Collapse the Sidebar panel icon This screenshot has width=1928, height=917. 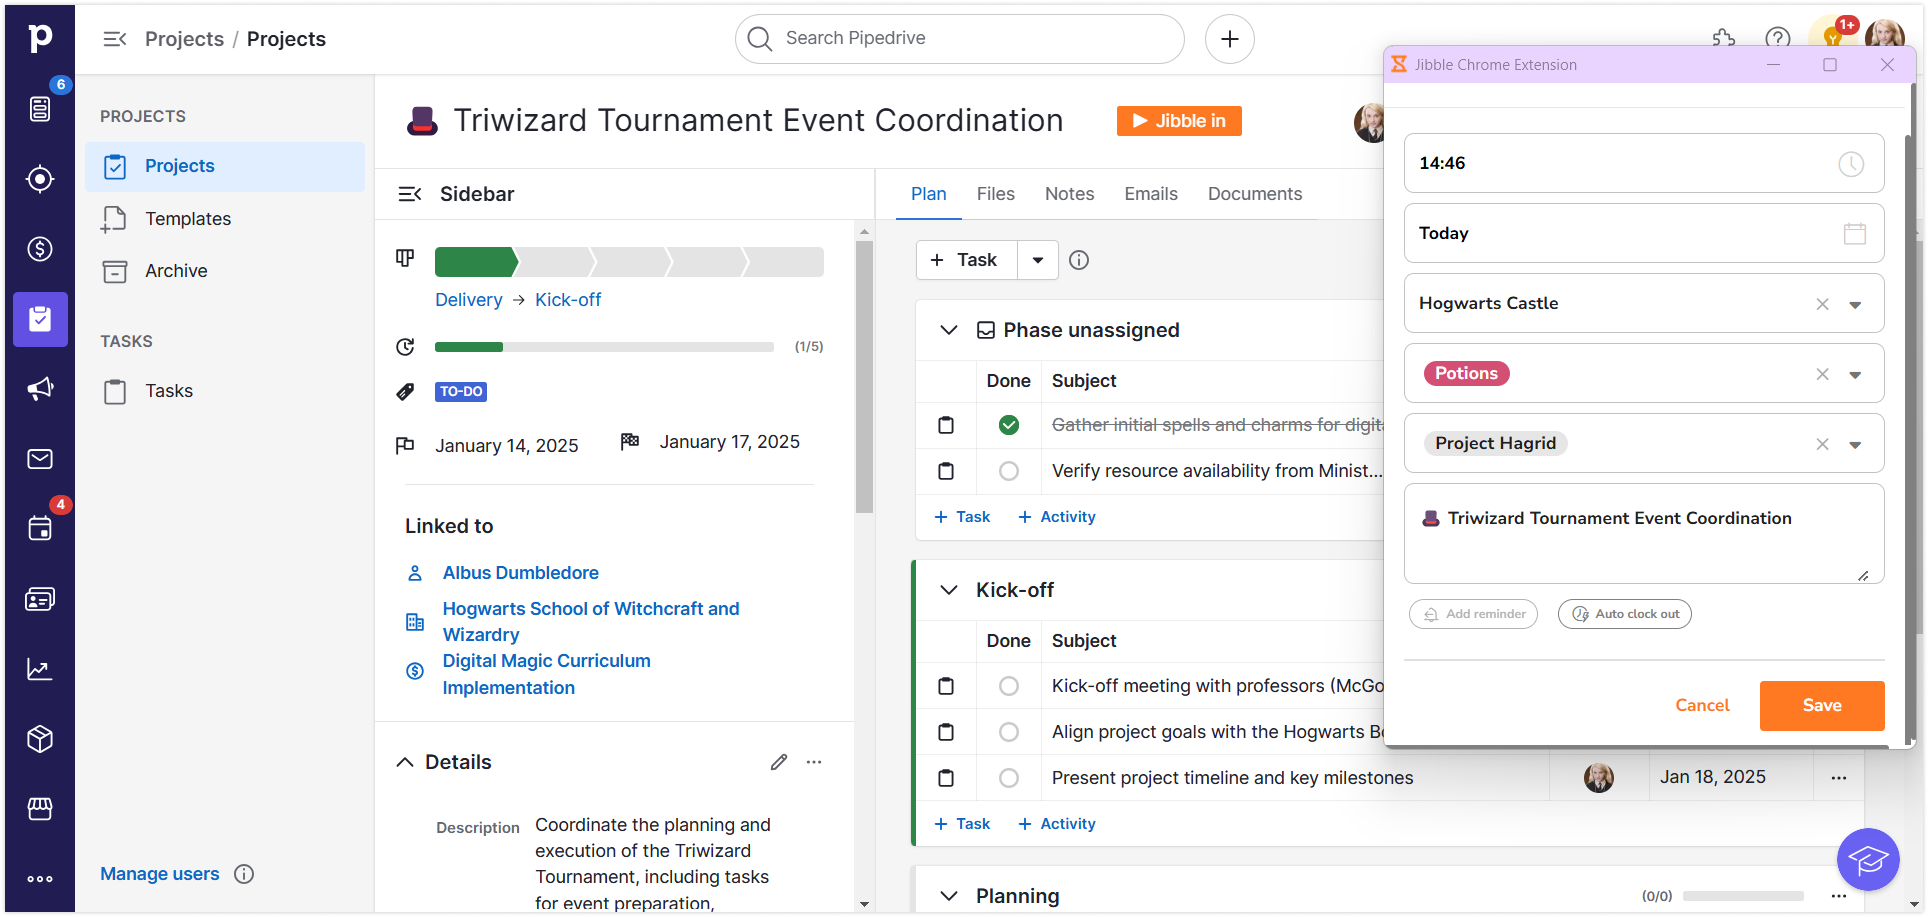pyautogui.click(x=410, y=194)
